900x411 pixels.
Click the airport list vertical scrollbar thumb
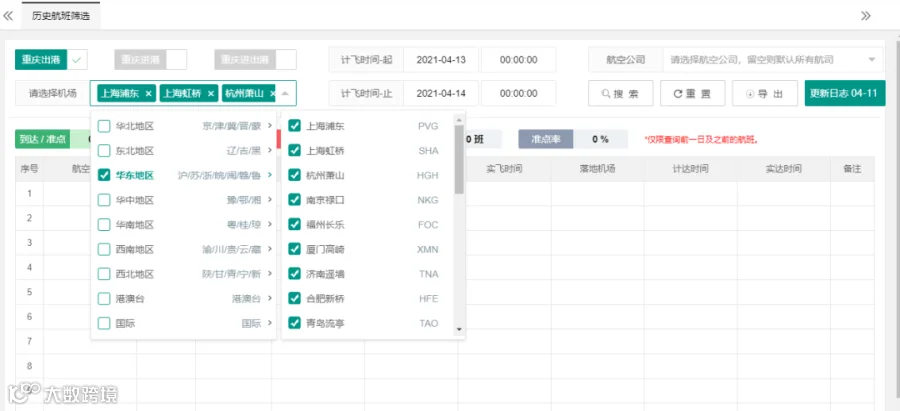point(459,159)
